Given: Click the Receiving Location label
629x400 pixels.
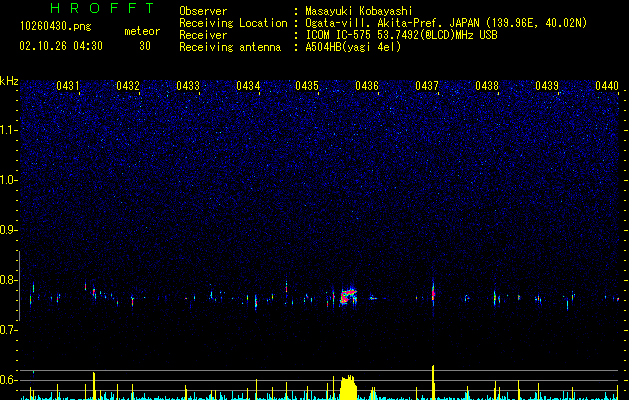Looking at the screenshot, I should point(233,23).
